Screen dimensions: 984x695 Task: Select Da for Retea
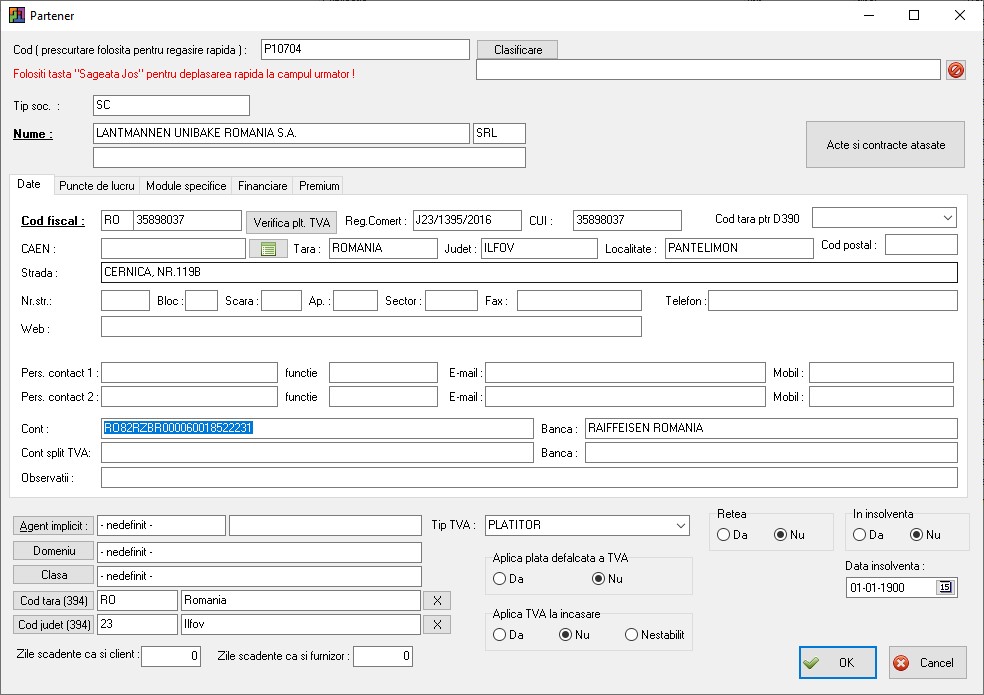(723, 535)
